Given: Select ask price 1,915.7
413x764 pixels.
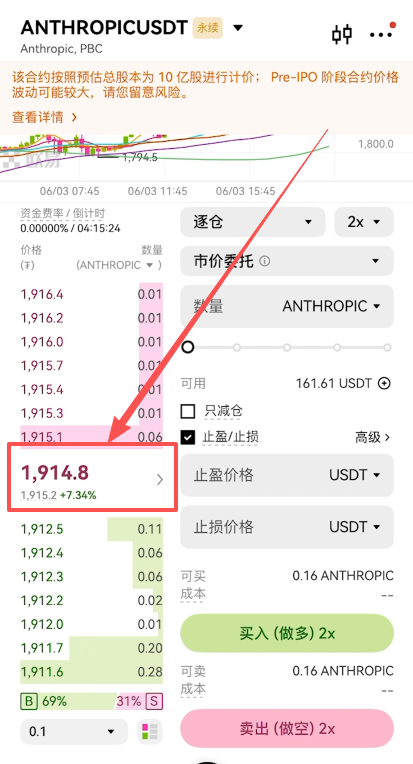Looking at the screenshot, I should coord(42,365).
